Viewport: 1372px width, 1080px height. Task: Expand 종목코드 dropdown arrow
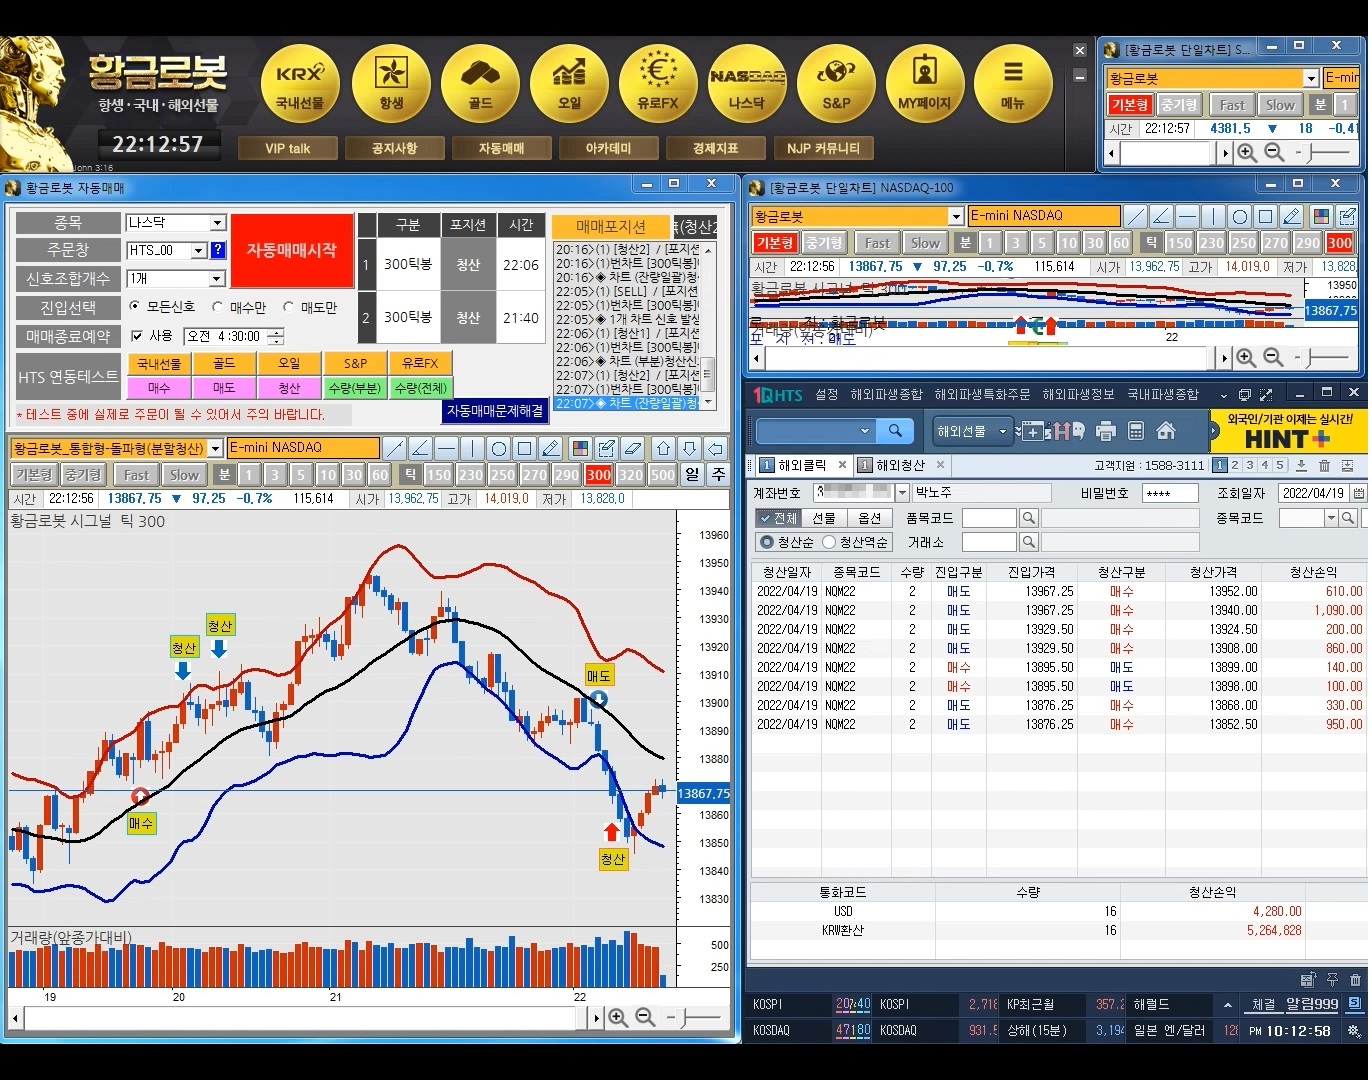[x=1331, y=518]
